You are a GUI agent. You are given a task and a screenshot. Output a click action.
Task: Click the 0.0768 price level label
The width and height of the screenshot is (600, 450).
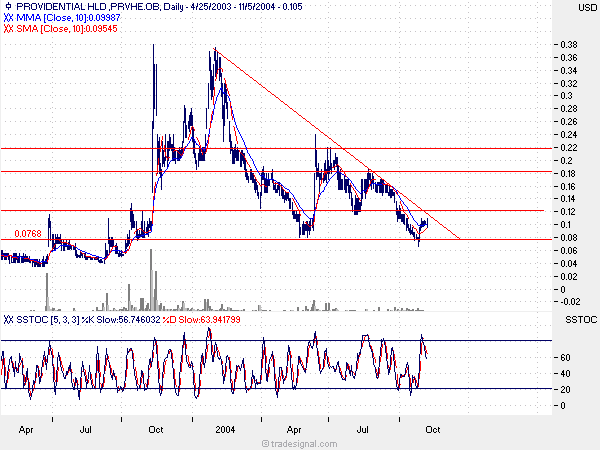click(x=27, y=234)
